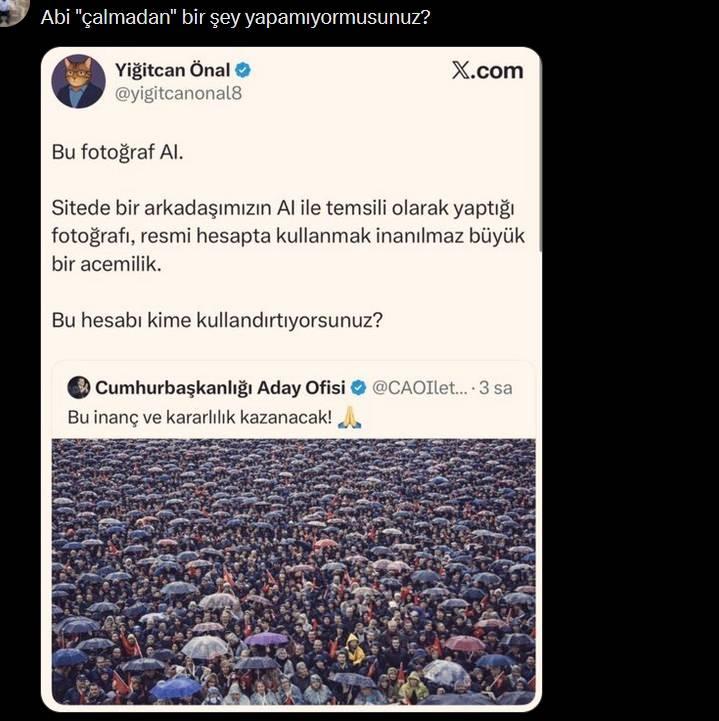Click the 'Bu hesabı kime kullandırtıyorsunuz?' line
Image resolution: width=719 pixels, height=721 pixels.
click(x=217, y=320)
